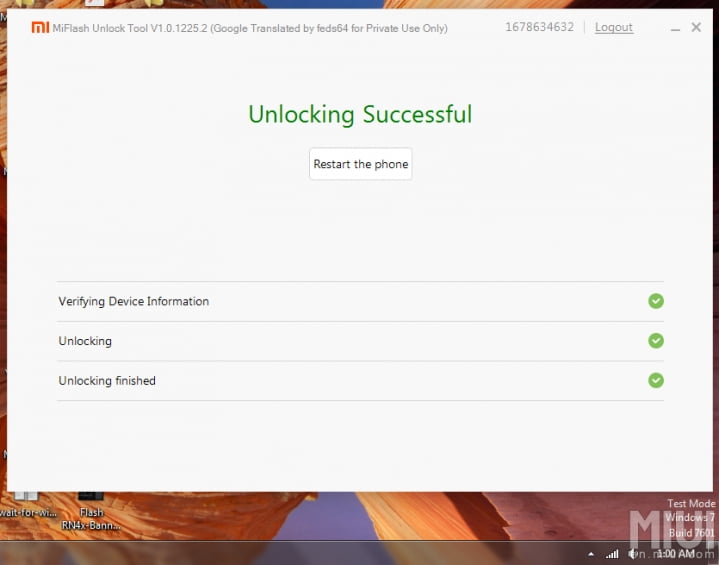The image size is (719, 565).
Task: Show hidden system tray icons
Action: 591,554
